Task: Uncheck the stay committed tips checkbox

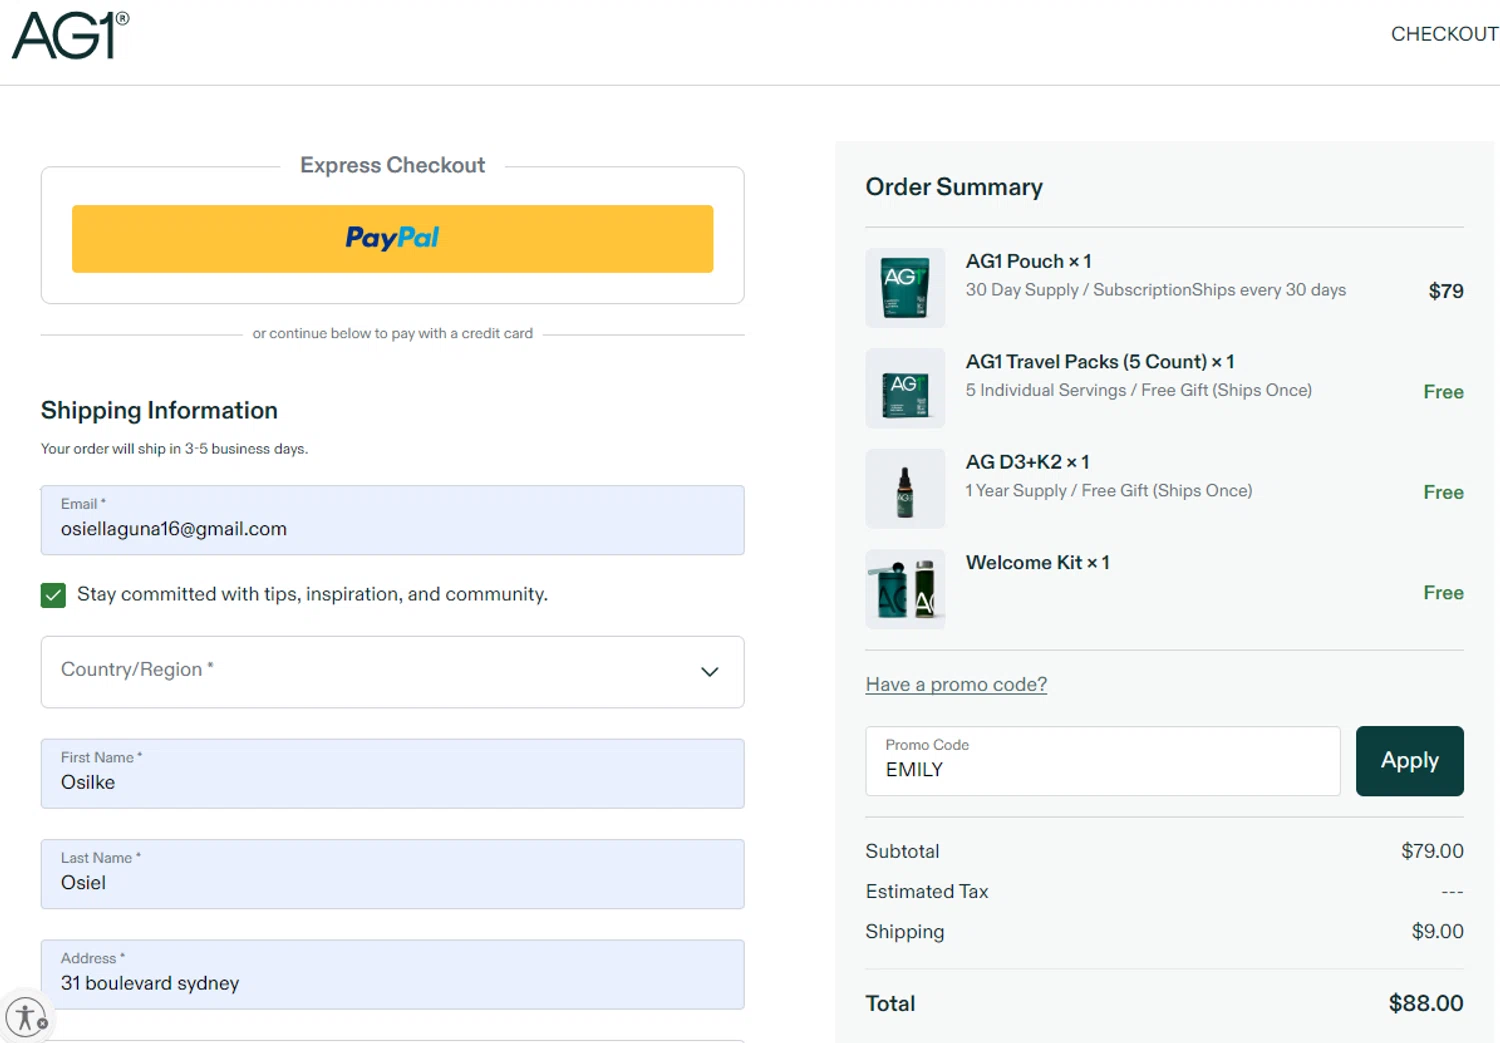Action: coord(54,595)
